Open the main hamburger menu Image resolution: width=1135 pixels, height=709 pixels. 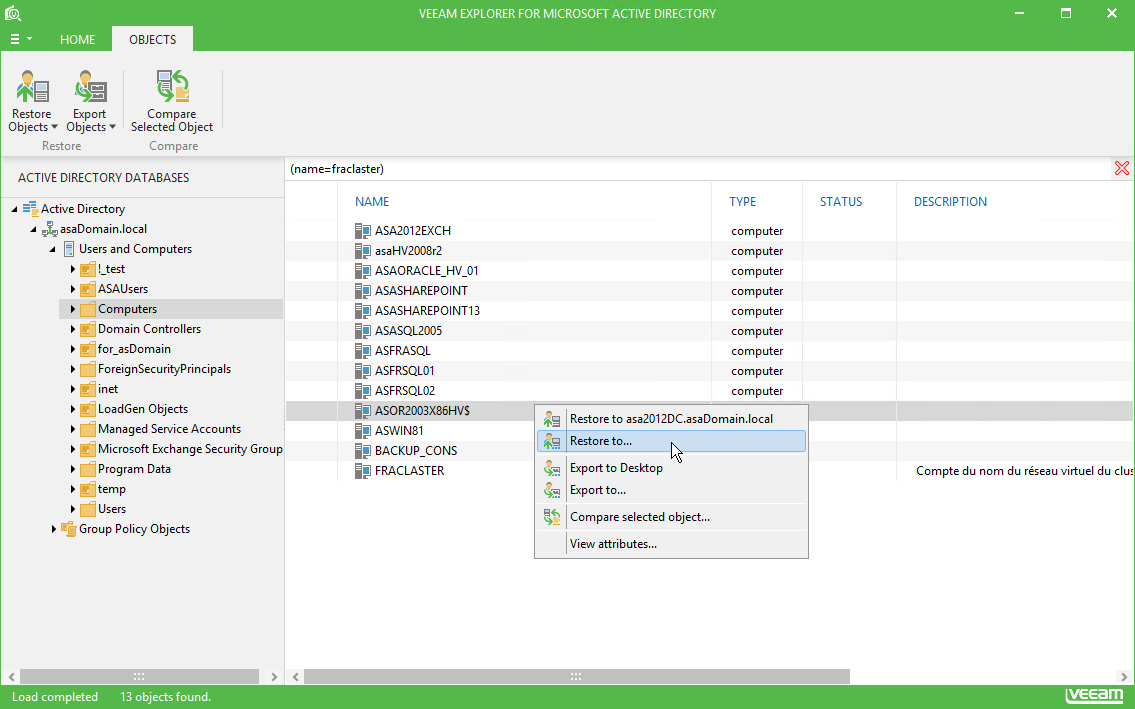click(20, 39)
